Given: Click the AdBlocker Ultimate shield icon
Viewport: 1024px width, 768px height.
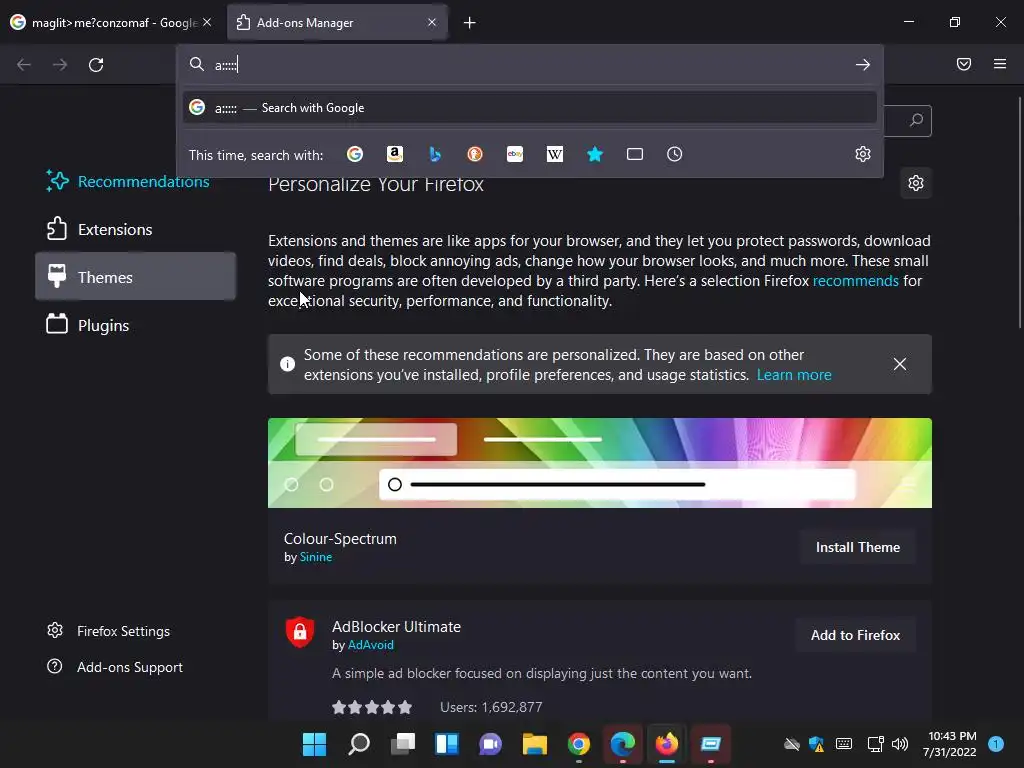Looking at the screenshot, I should pyautogui.click(x=300, y=632).
